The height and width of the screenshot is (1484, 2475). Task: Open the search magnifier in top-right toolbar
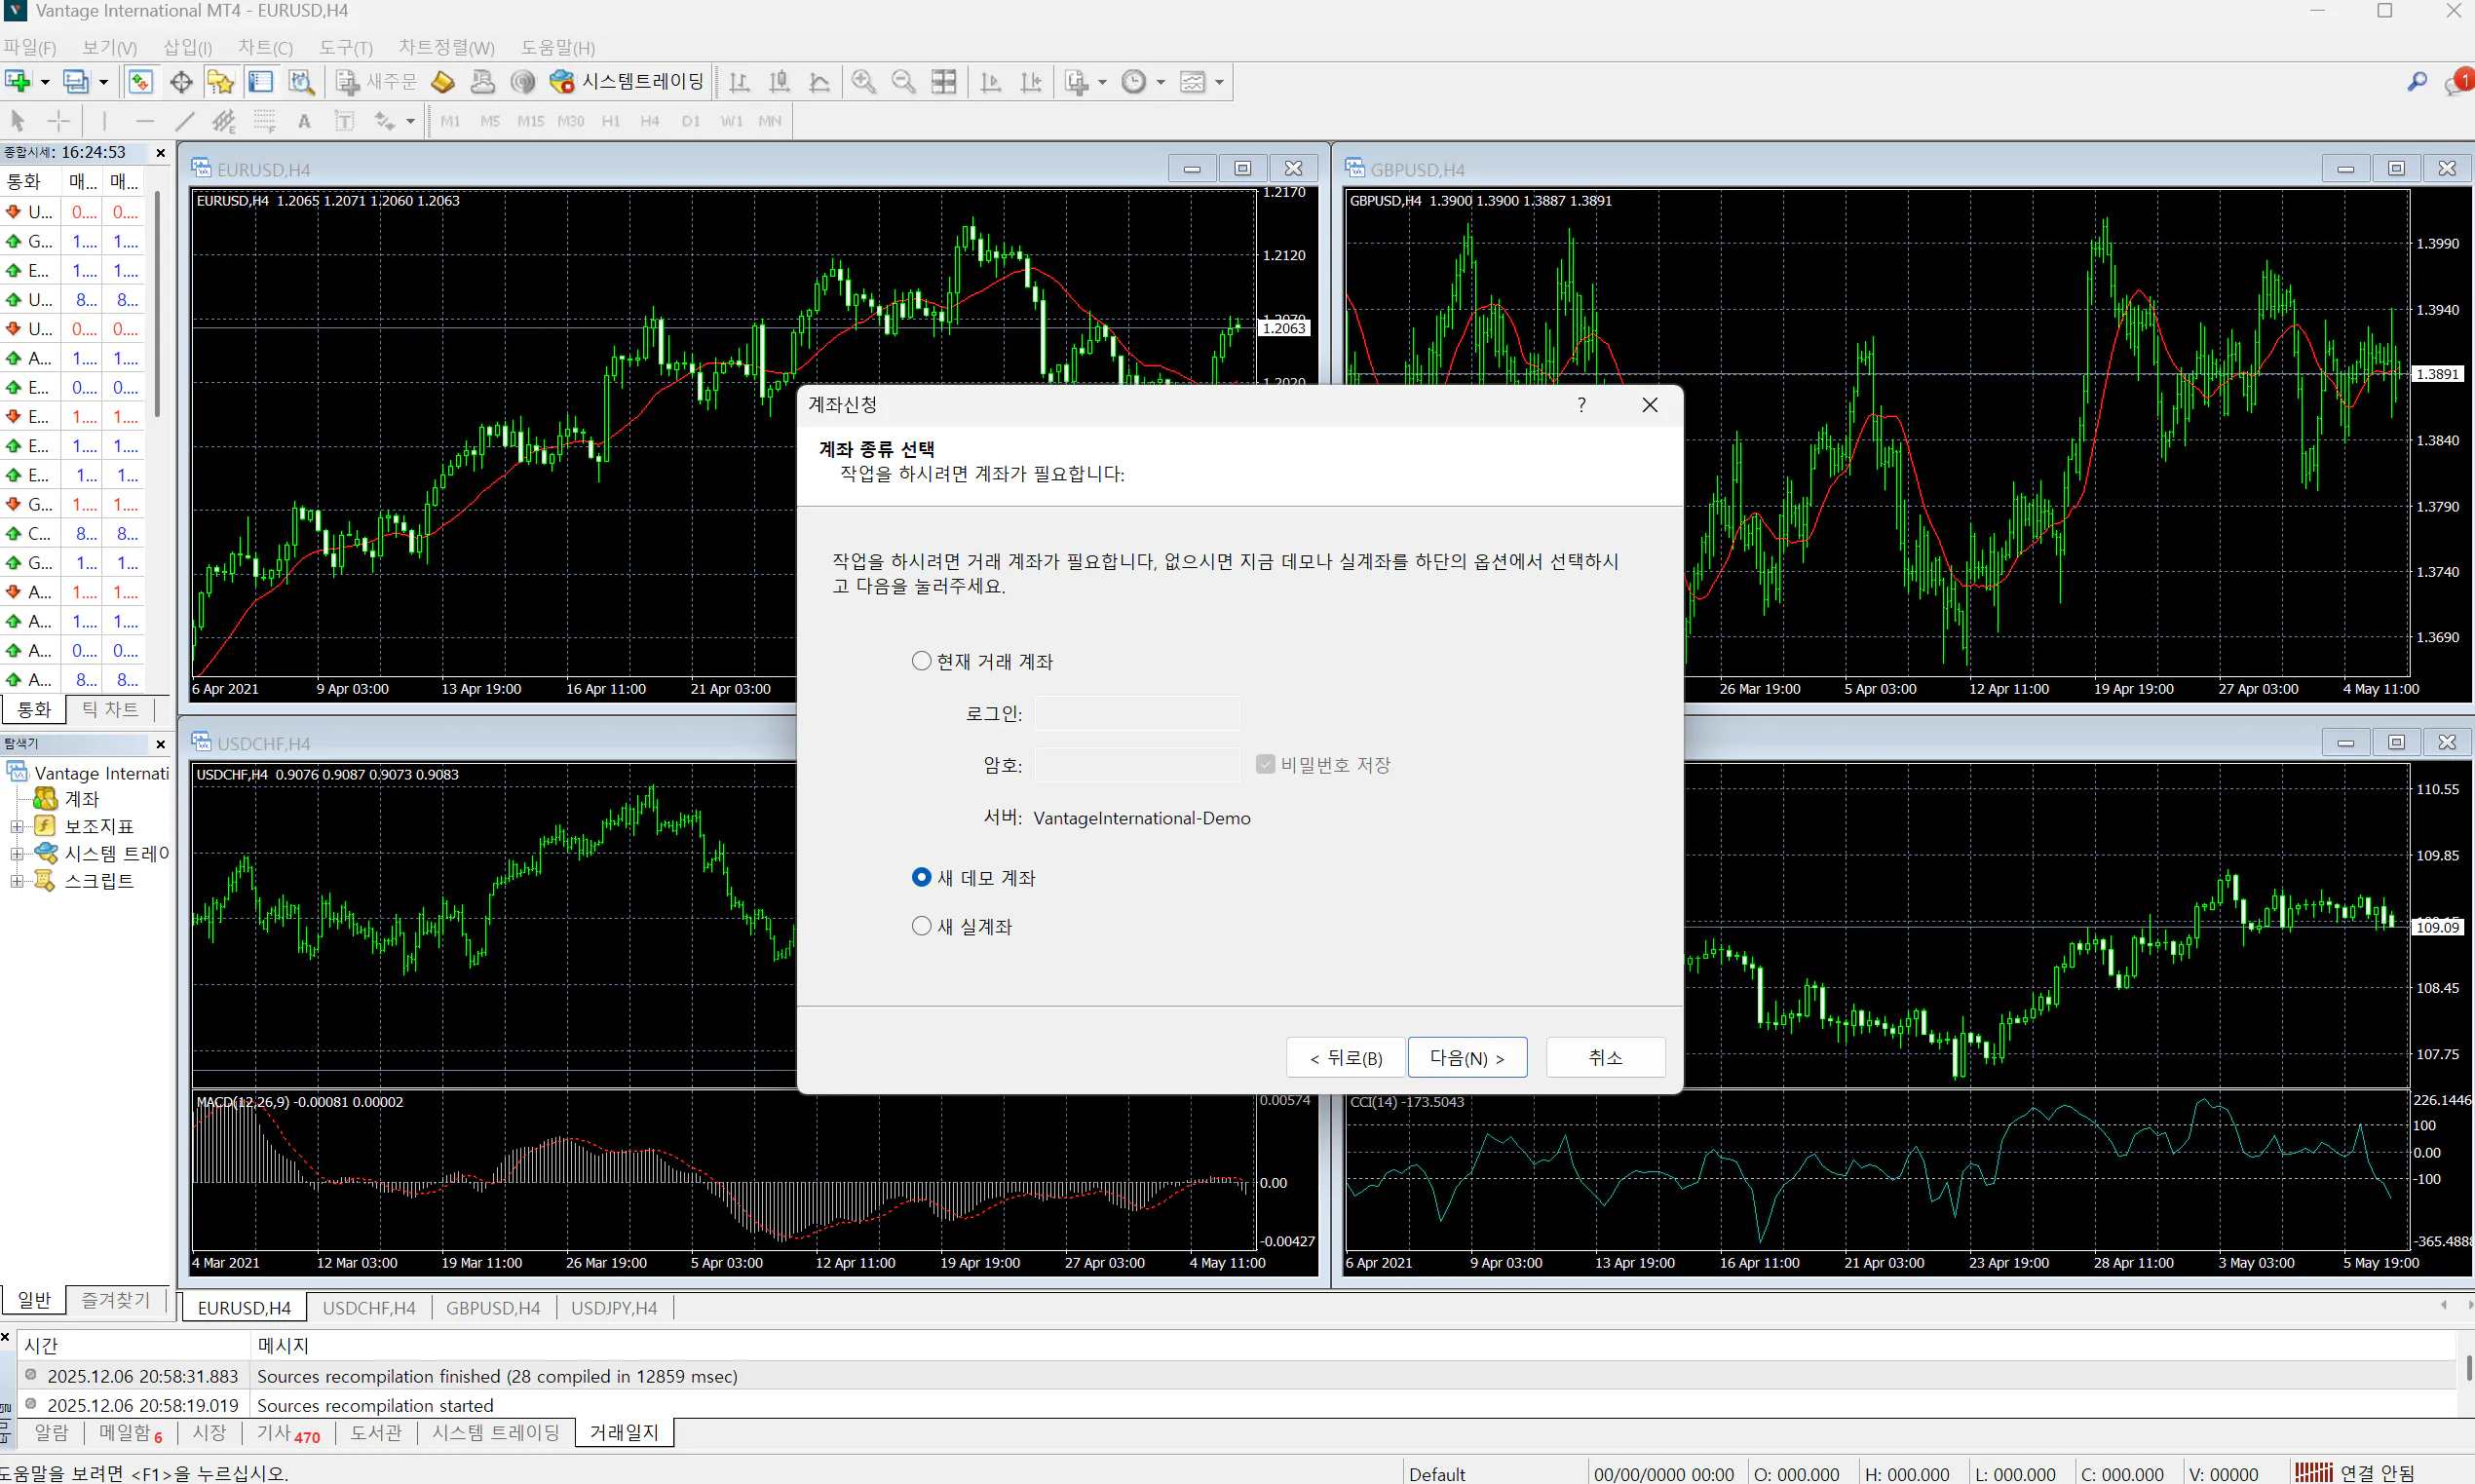[2417, 82]
